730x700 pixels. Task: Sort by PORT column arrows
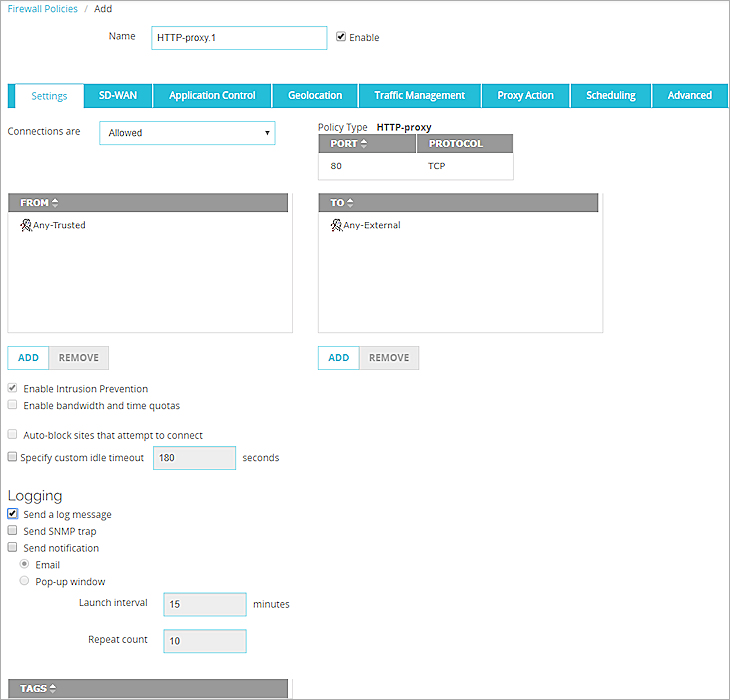364,144
